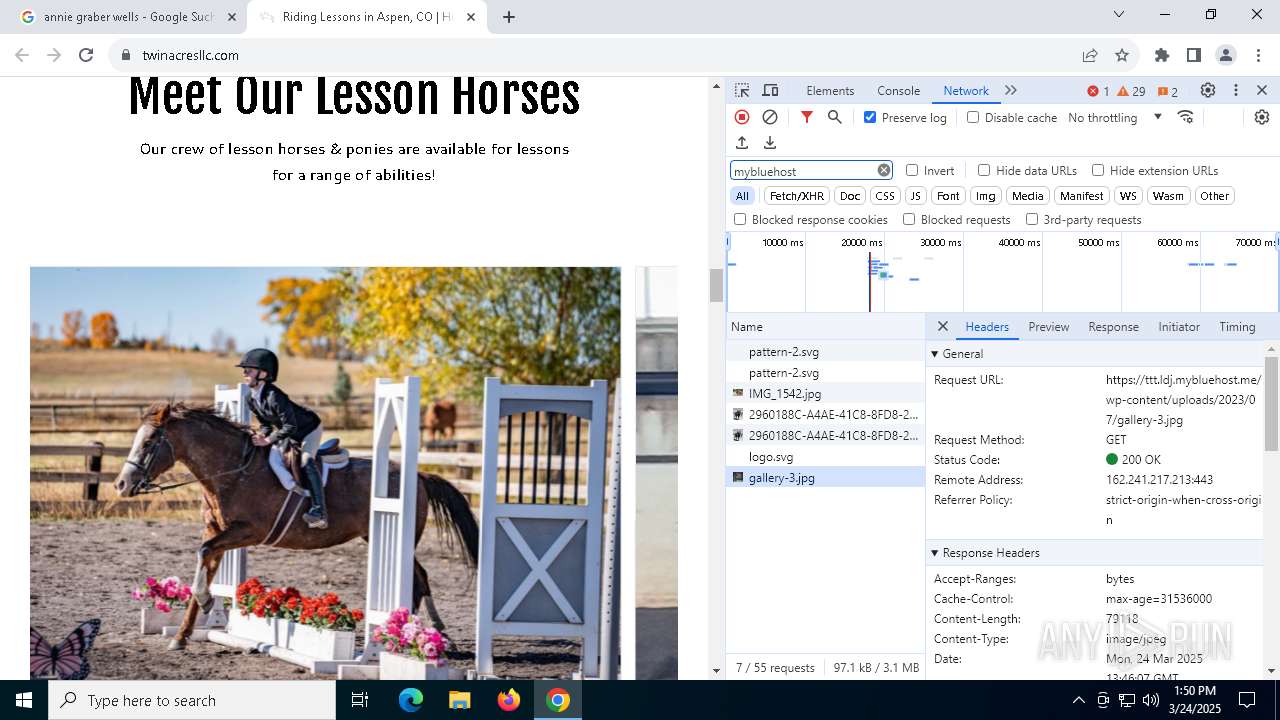Open the Response tab of the request
Image resolution: width=1280 pixels, height=720 pixels.
tap(1113, 326)
